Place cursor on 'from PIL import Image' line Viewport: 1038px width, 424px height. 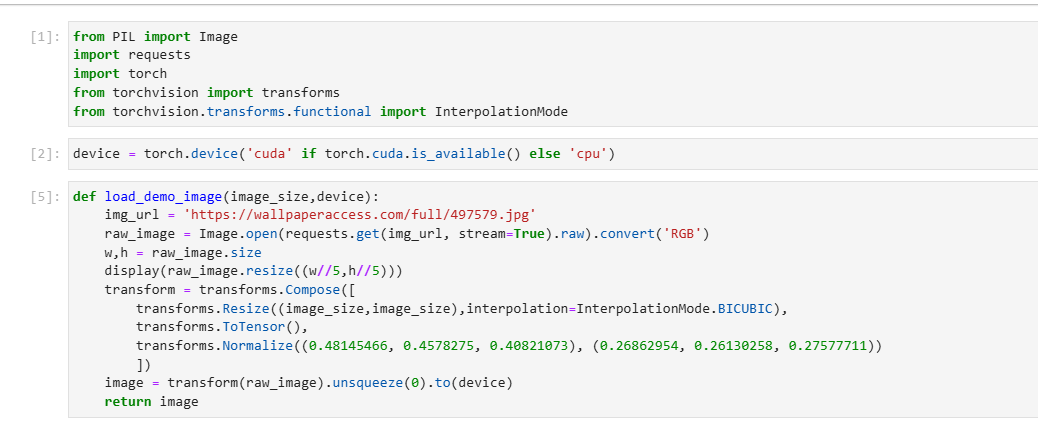(155, 37)
